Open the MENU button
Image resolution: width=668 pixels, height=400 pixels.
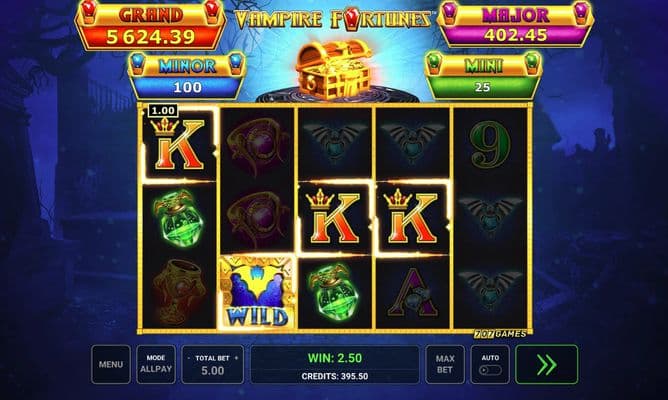111,364
